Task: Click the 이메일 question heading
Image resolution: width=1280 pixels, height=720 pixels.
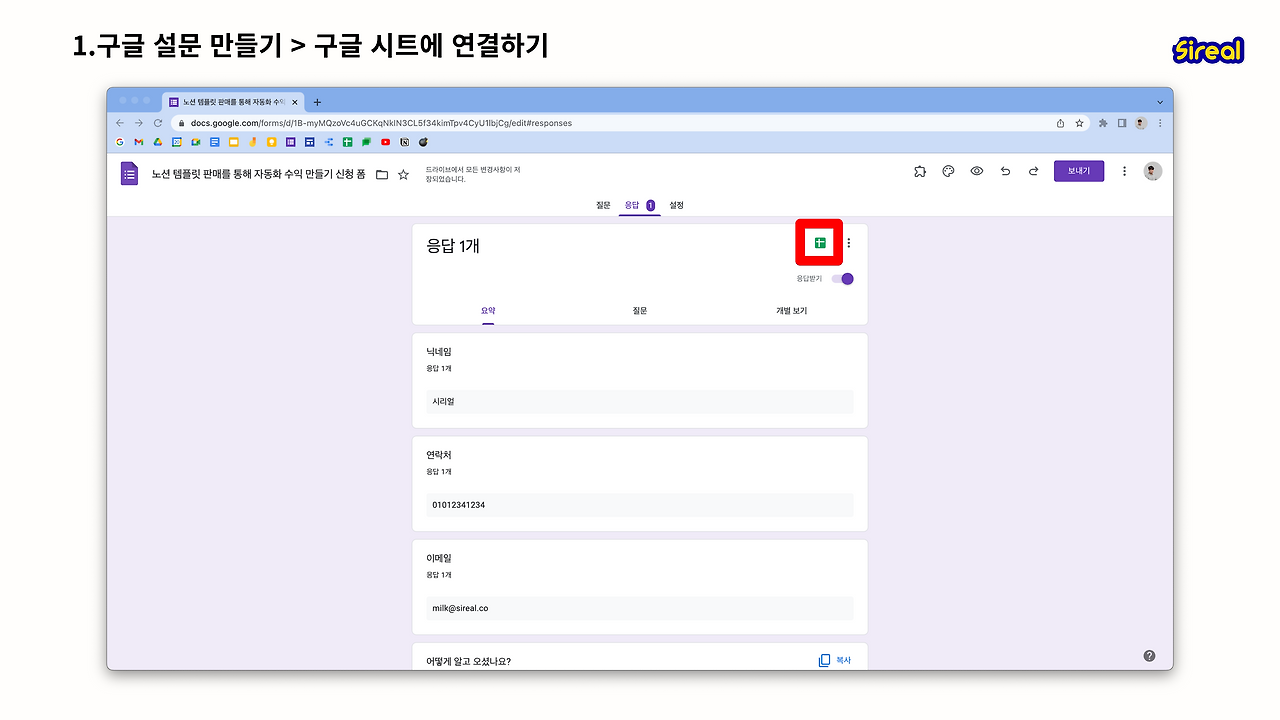Action: [439, 558]
